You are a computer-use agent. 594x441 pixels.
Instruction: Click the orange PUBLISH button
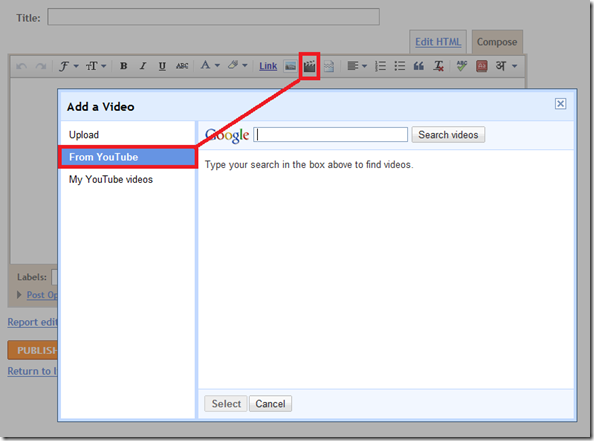coord(33,350)
